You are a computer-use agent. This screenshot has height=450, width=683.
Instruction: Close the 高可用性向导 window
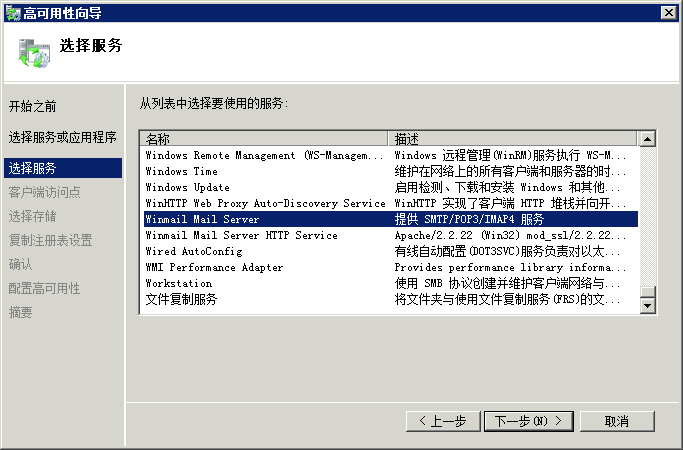[668, 13]
